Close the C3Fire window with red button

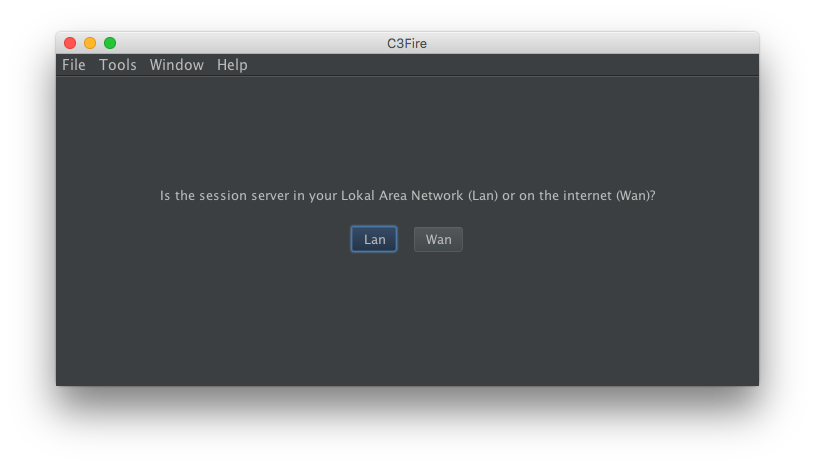click(70, 43)
